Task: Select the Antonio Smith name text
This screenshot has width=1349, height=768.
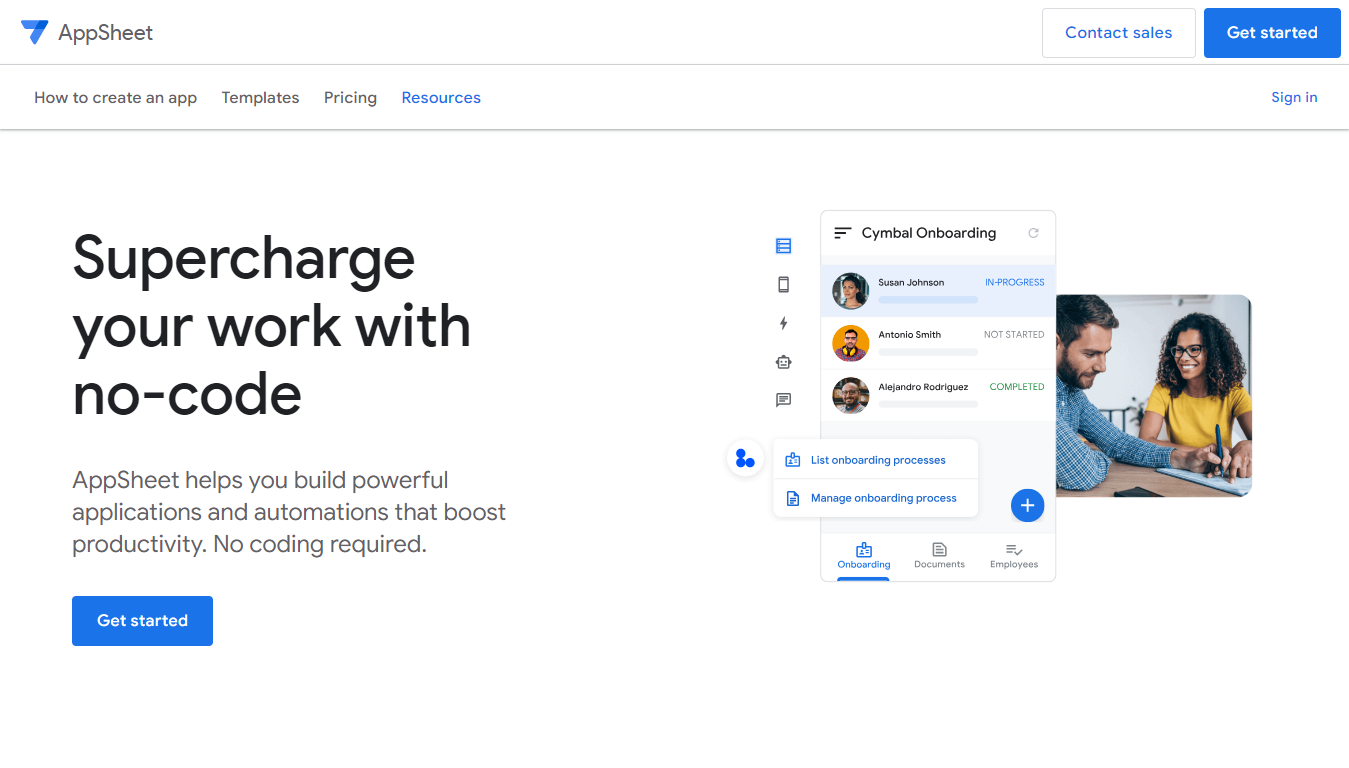Action: coord(910,334)
